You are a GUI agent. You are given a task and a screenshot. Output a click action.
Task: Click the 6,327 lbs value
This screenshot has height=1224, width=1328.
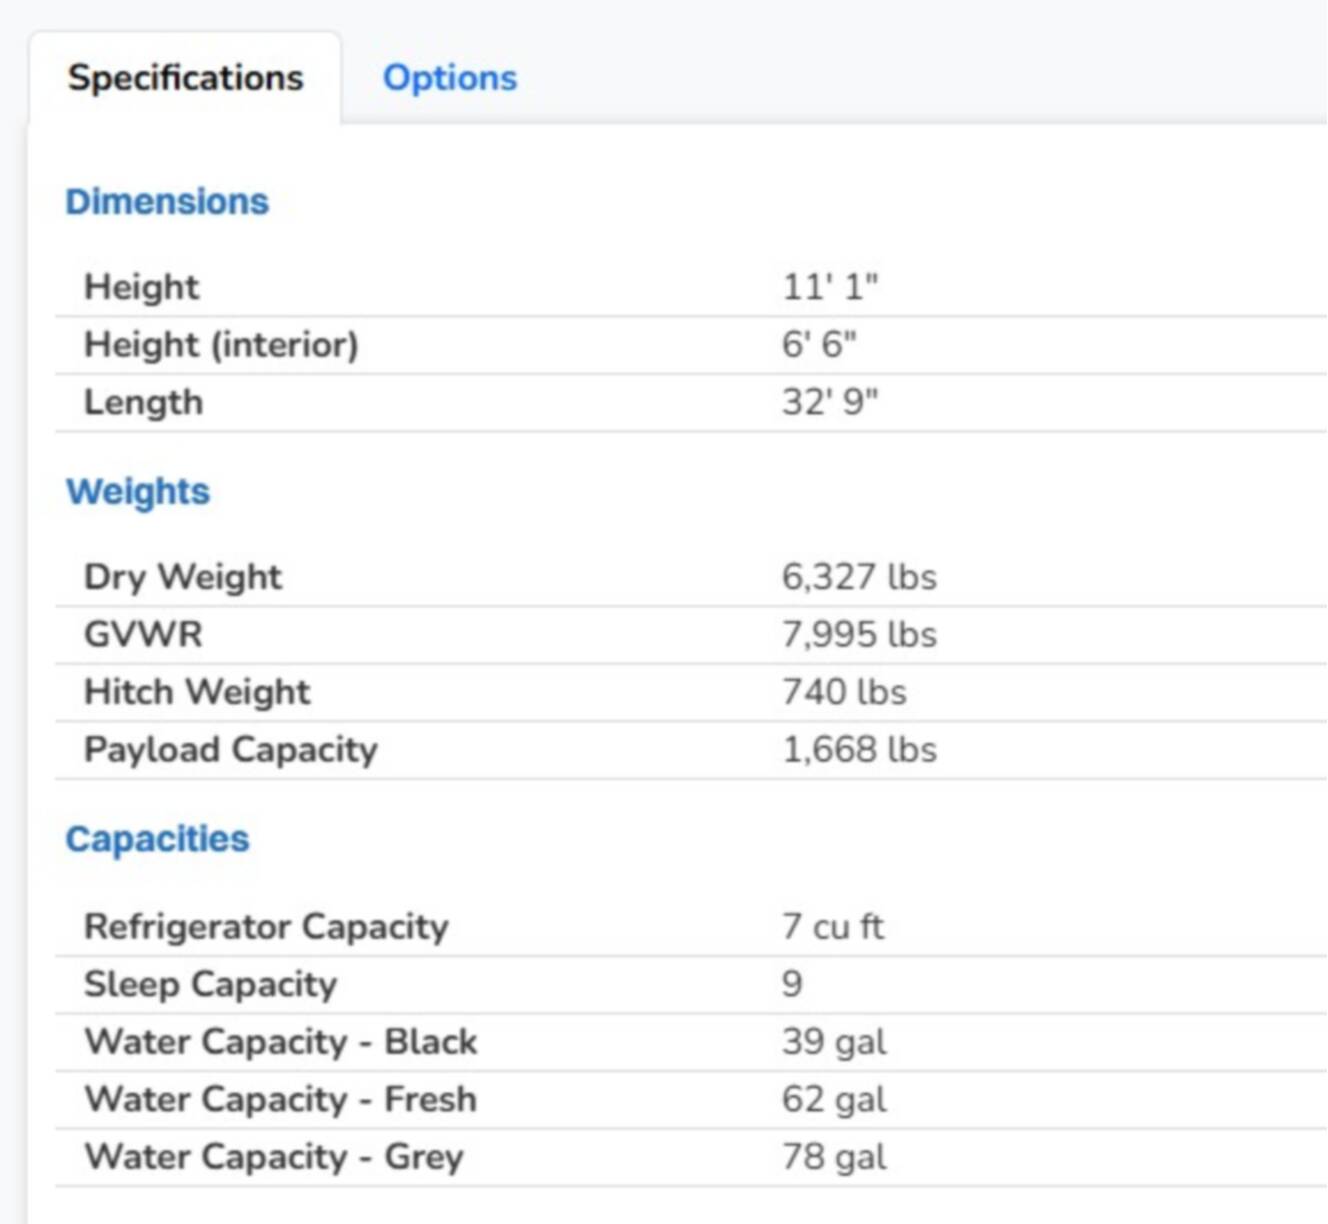pyautogui.click(x=859, y=577)
